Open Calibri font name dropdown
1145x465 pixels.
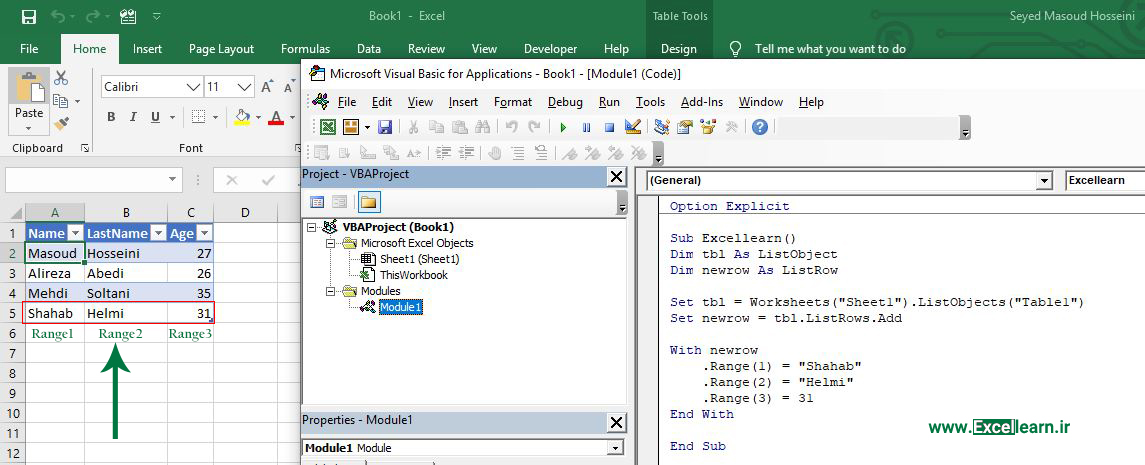(x=194, y=87)
